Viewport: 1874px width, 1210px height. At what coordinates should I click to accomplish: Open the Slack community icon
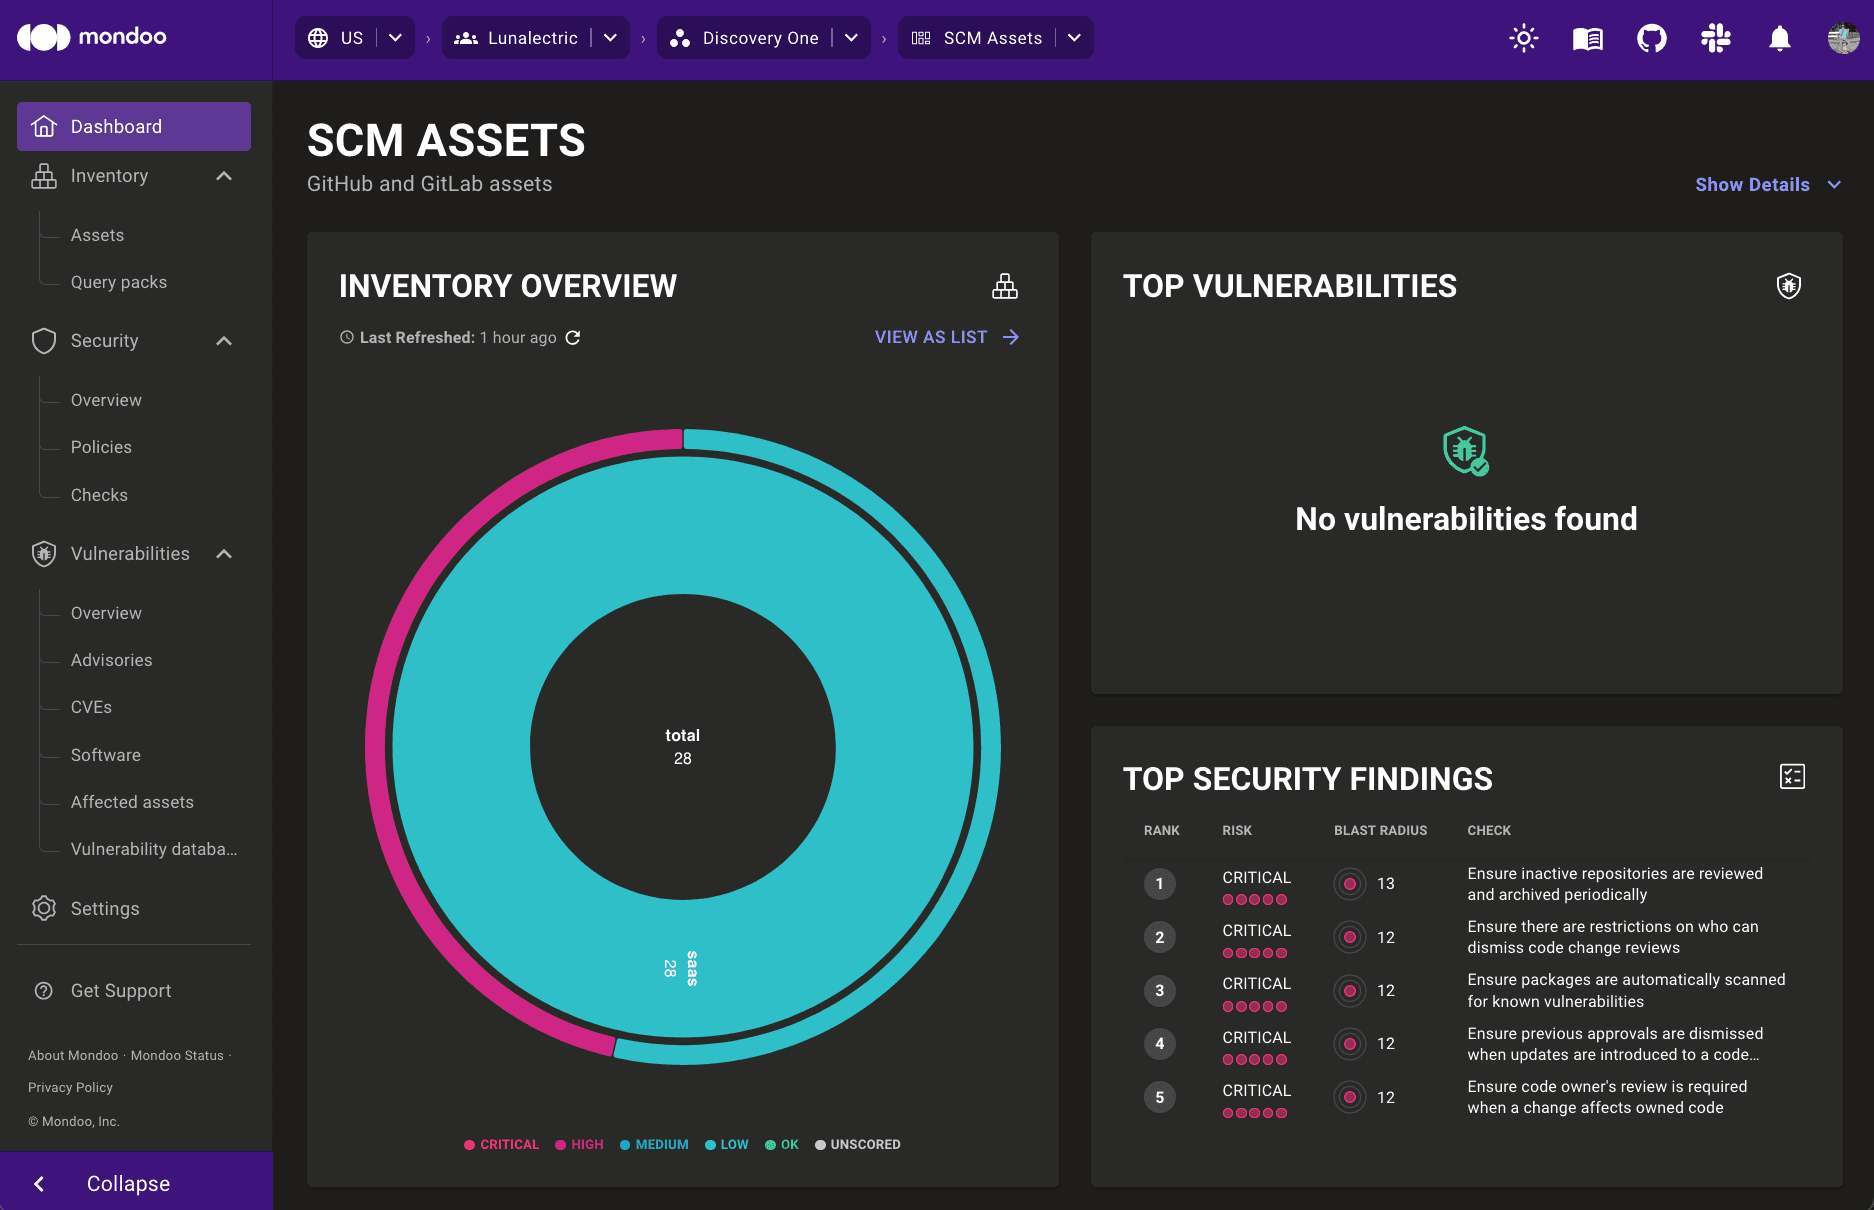tap(1715, 37)
